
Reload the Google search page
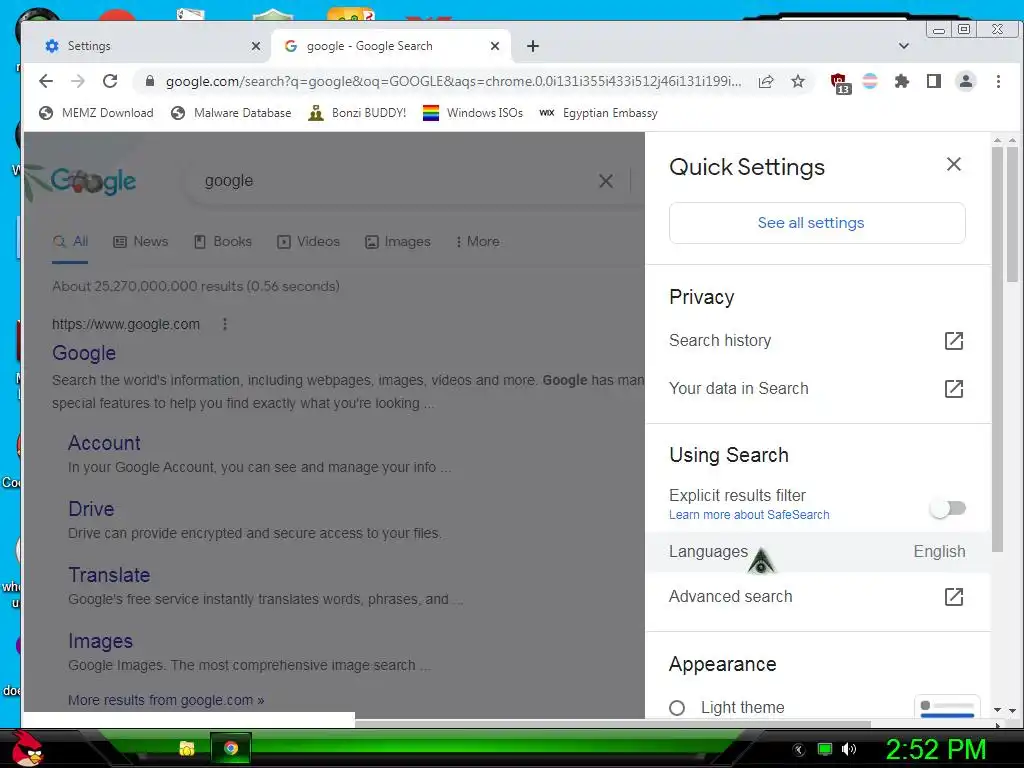coord(110,81)
